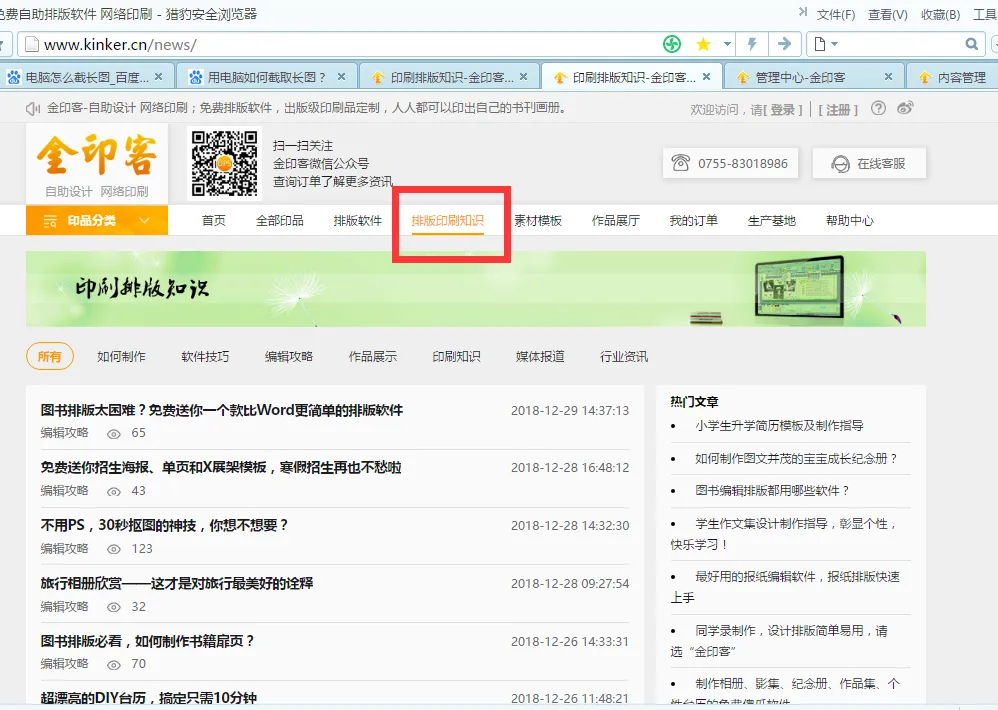Click the go arrow next to address bar
The image size is (998, 710).
pos(785,44)
